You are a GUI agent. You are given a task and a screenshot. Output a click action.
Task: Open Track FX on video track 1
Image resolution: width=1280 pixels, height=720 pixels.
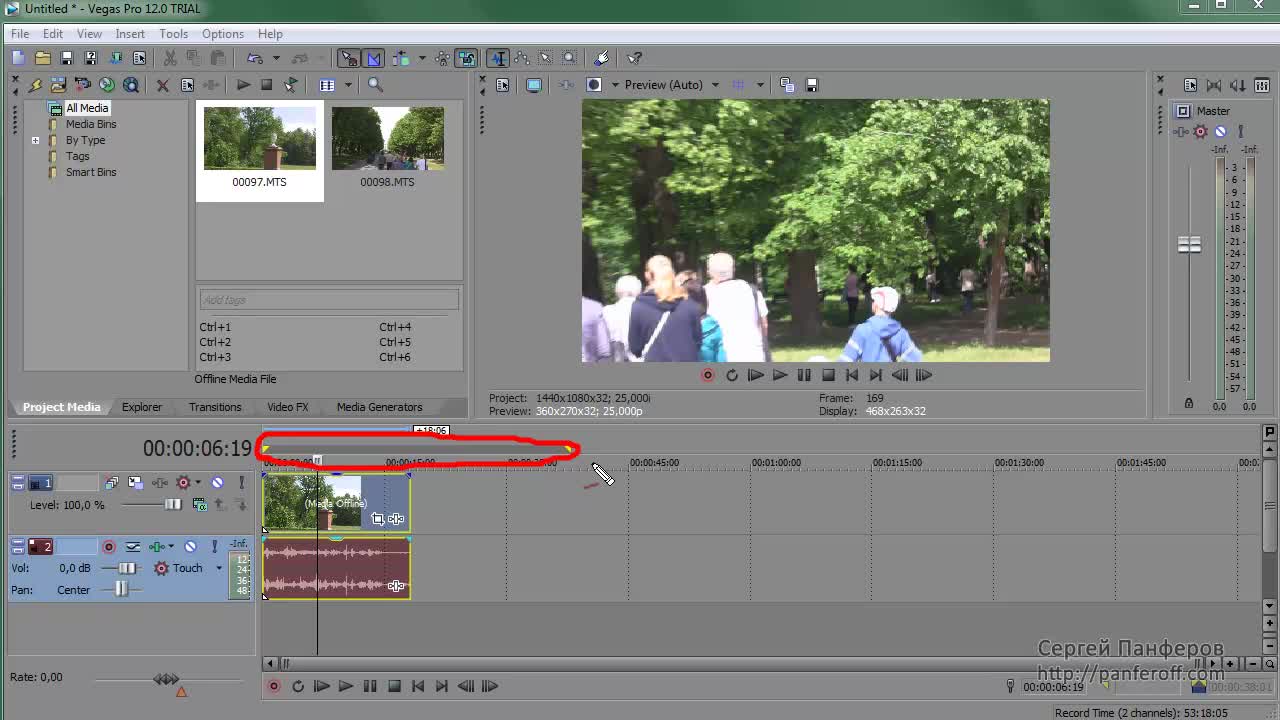[x=160, y=483]
